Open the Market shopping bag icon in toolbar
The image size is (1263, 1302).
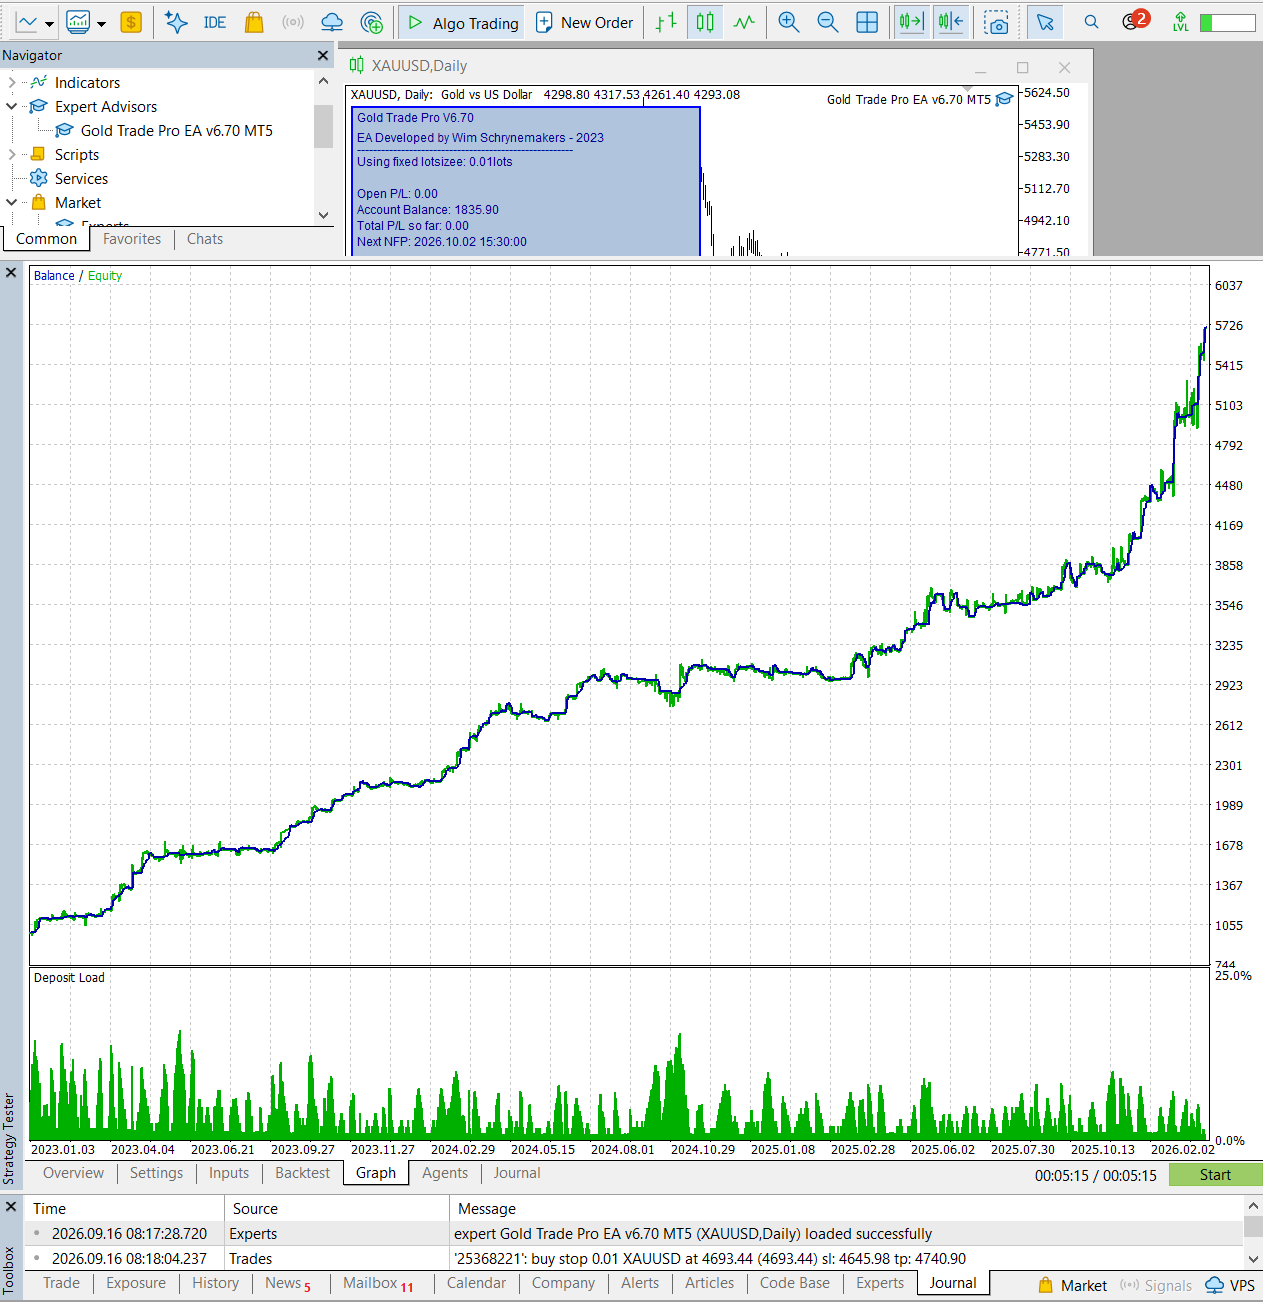(x=254, y=22)
